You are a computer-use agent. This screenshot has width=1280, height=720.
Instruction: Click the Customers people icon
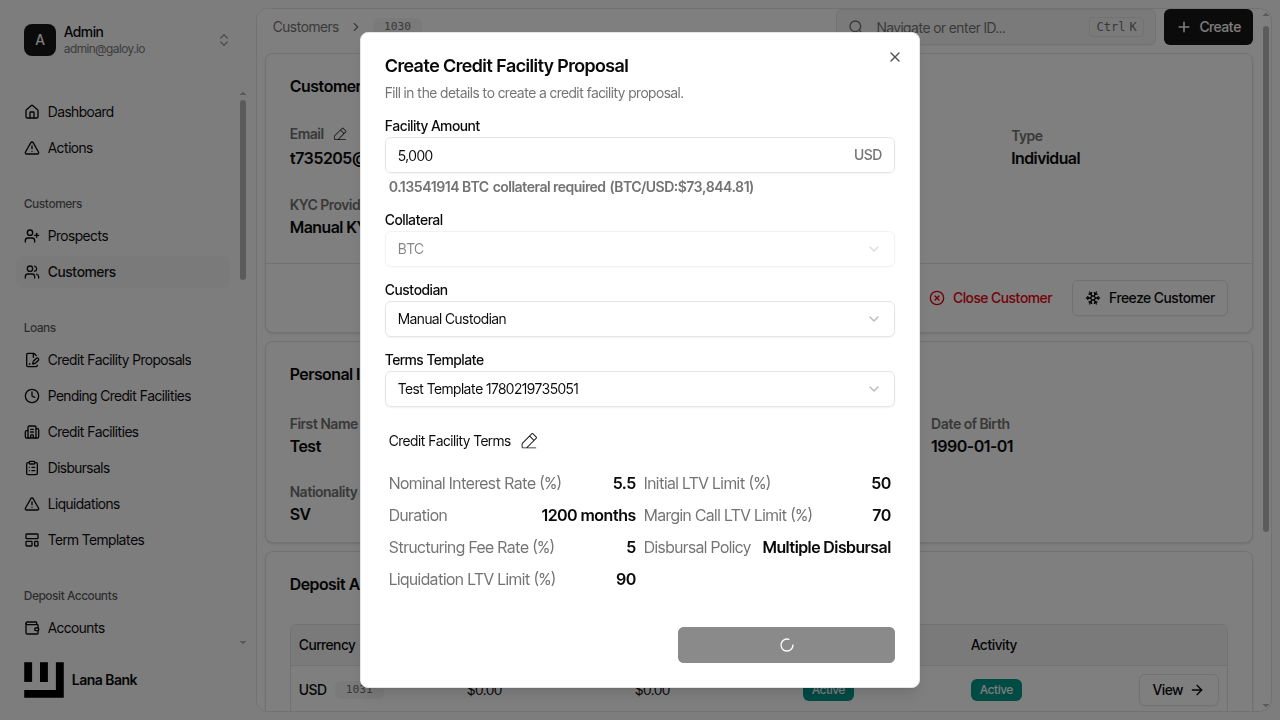coord(32,272)
